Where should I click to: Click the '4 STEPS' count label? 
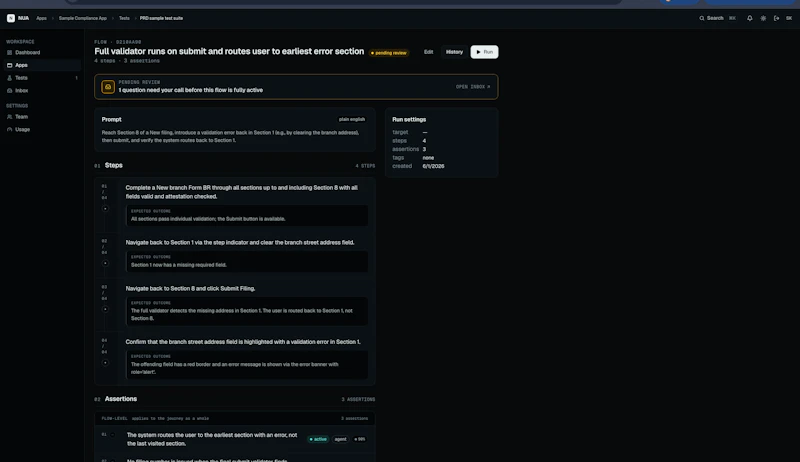click(365, 166)
